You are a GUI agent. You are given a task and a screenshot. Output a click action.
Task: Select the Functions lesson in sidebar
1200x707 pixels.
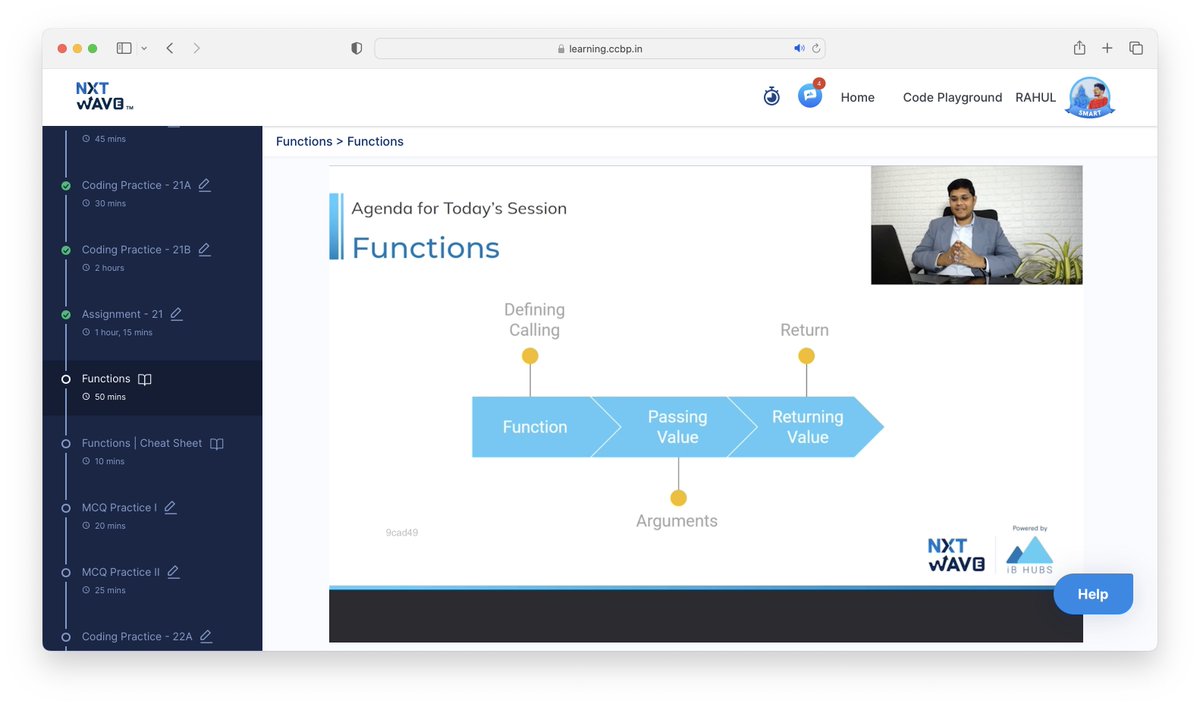tap(106, 379)
